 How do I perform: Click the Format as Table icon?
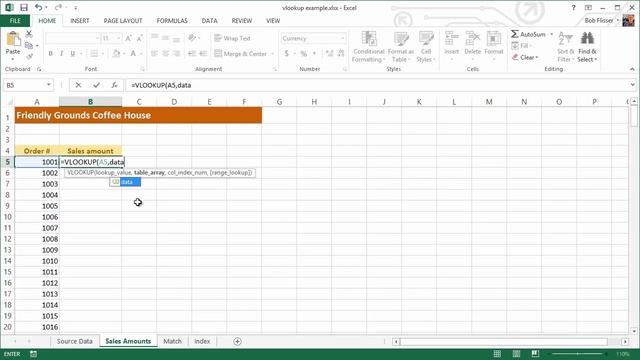coord(401,39)
